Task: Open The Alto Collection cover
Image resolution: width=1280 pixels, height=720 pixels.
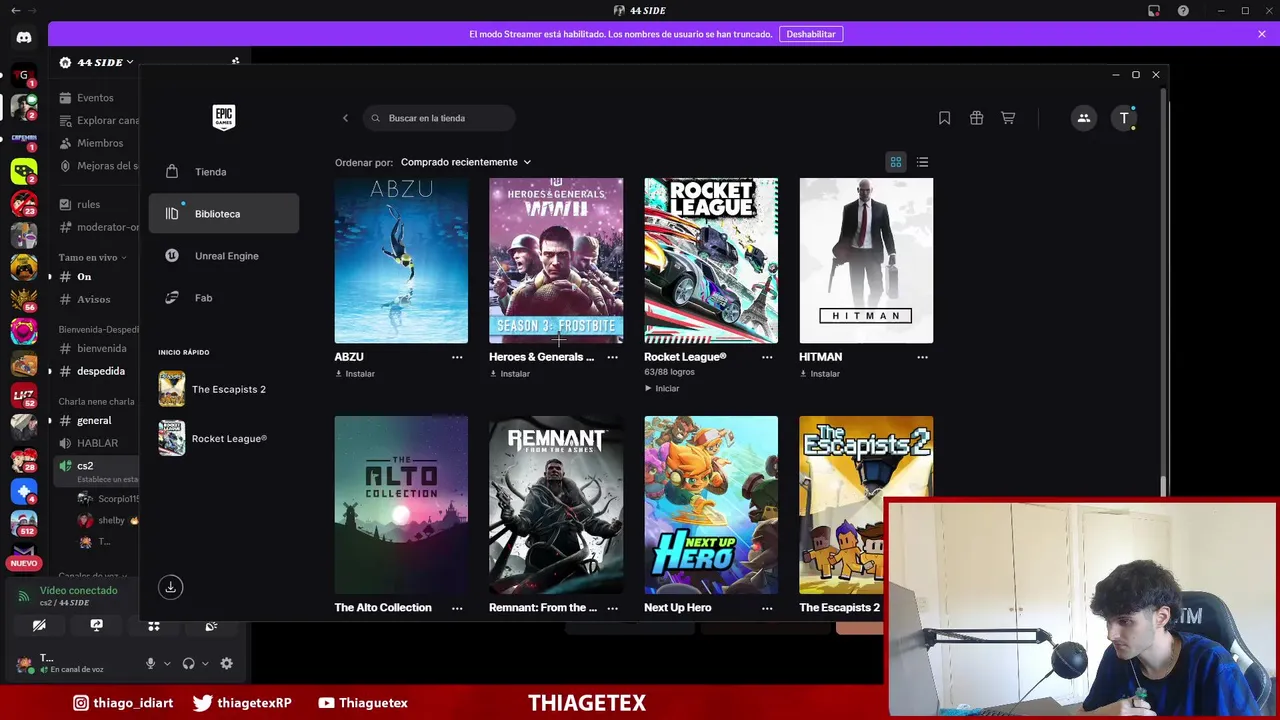Action: pos(401,505)
